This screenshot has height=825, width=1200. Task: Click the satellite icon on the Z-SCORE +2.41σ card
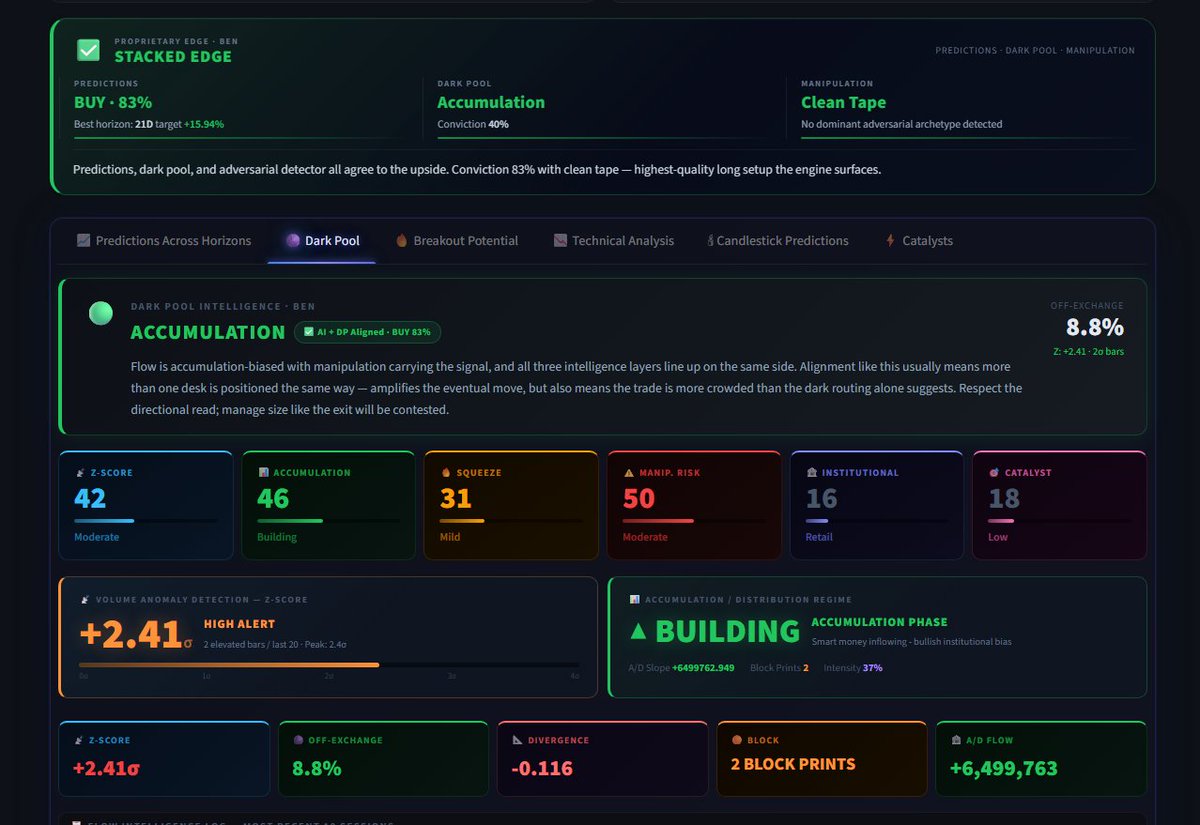point(79,741)
